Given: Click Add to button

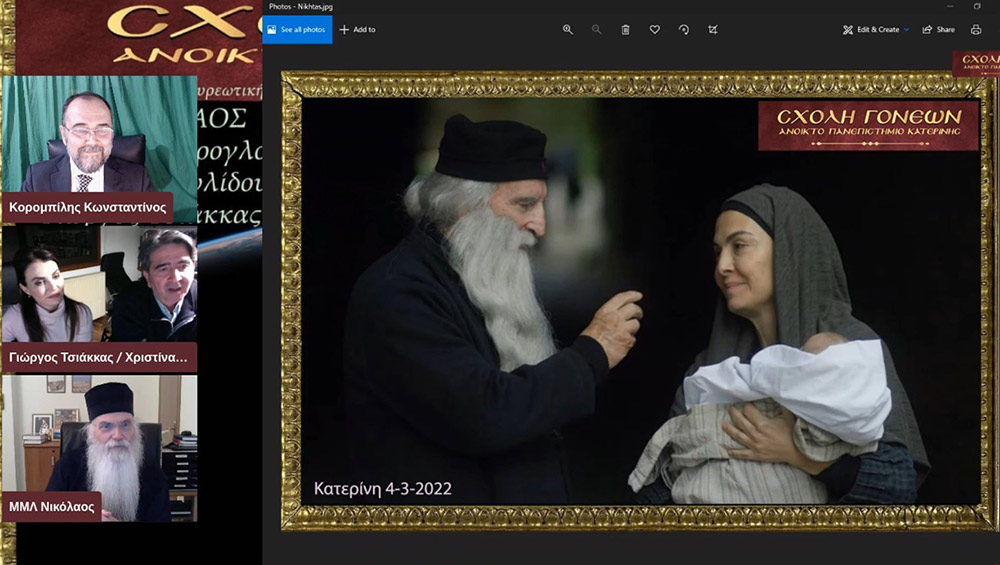Looking at the screenshot, I should click(358, 29).
